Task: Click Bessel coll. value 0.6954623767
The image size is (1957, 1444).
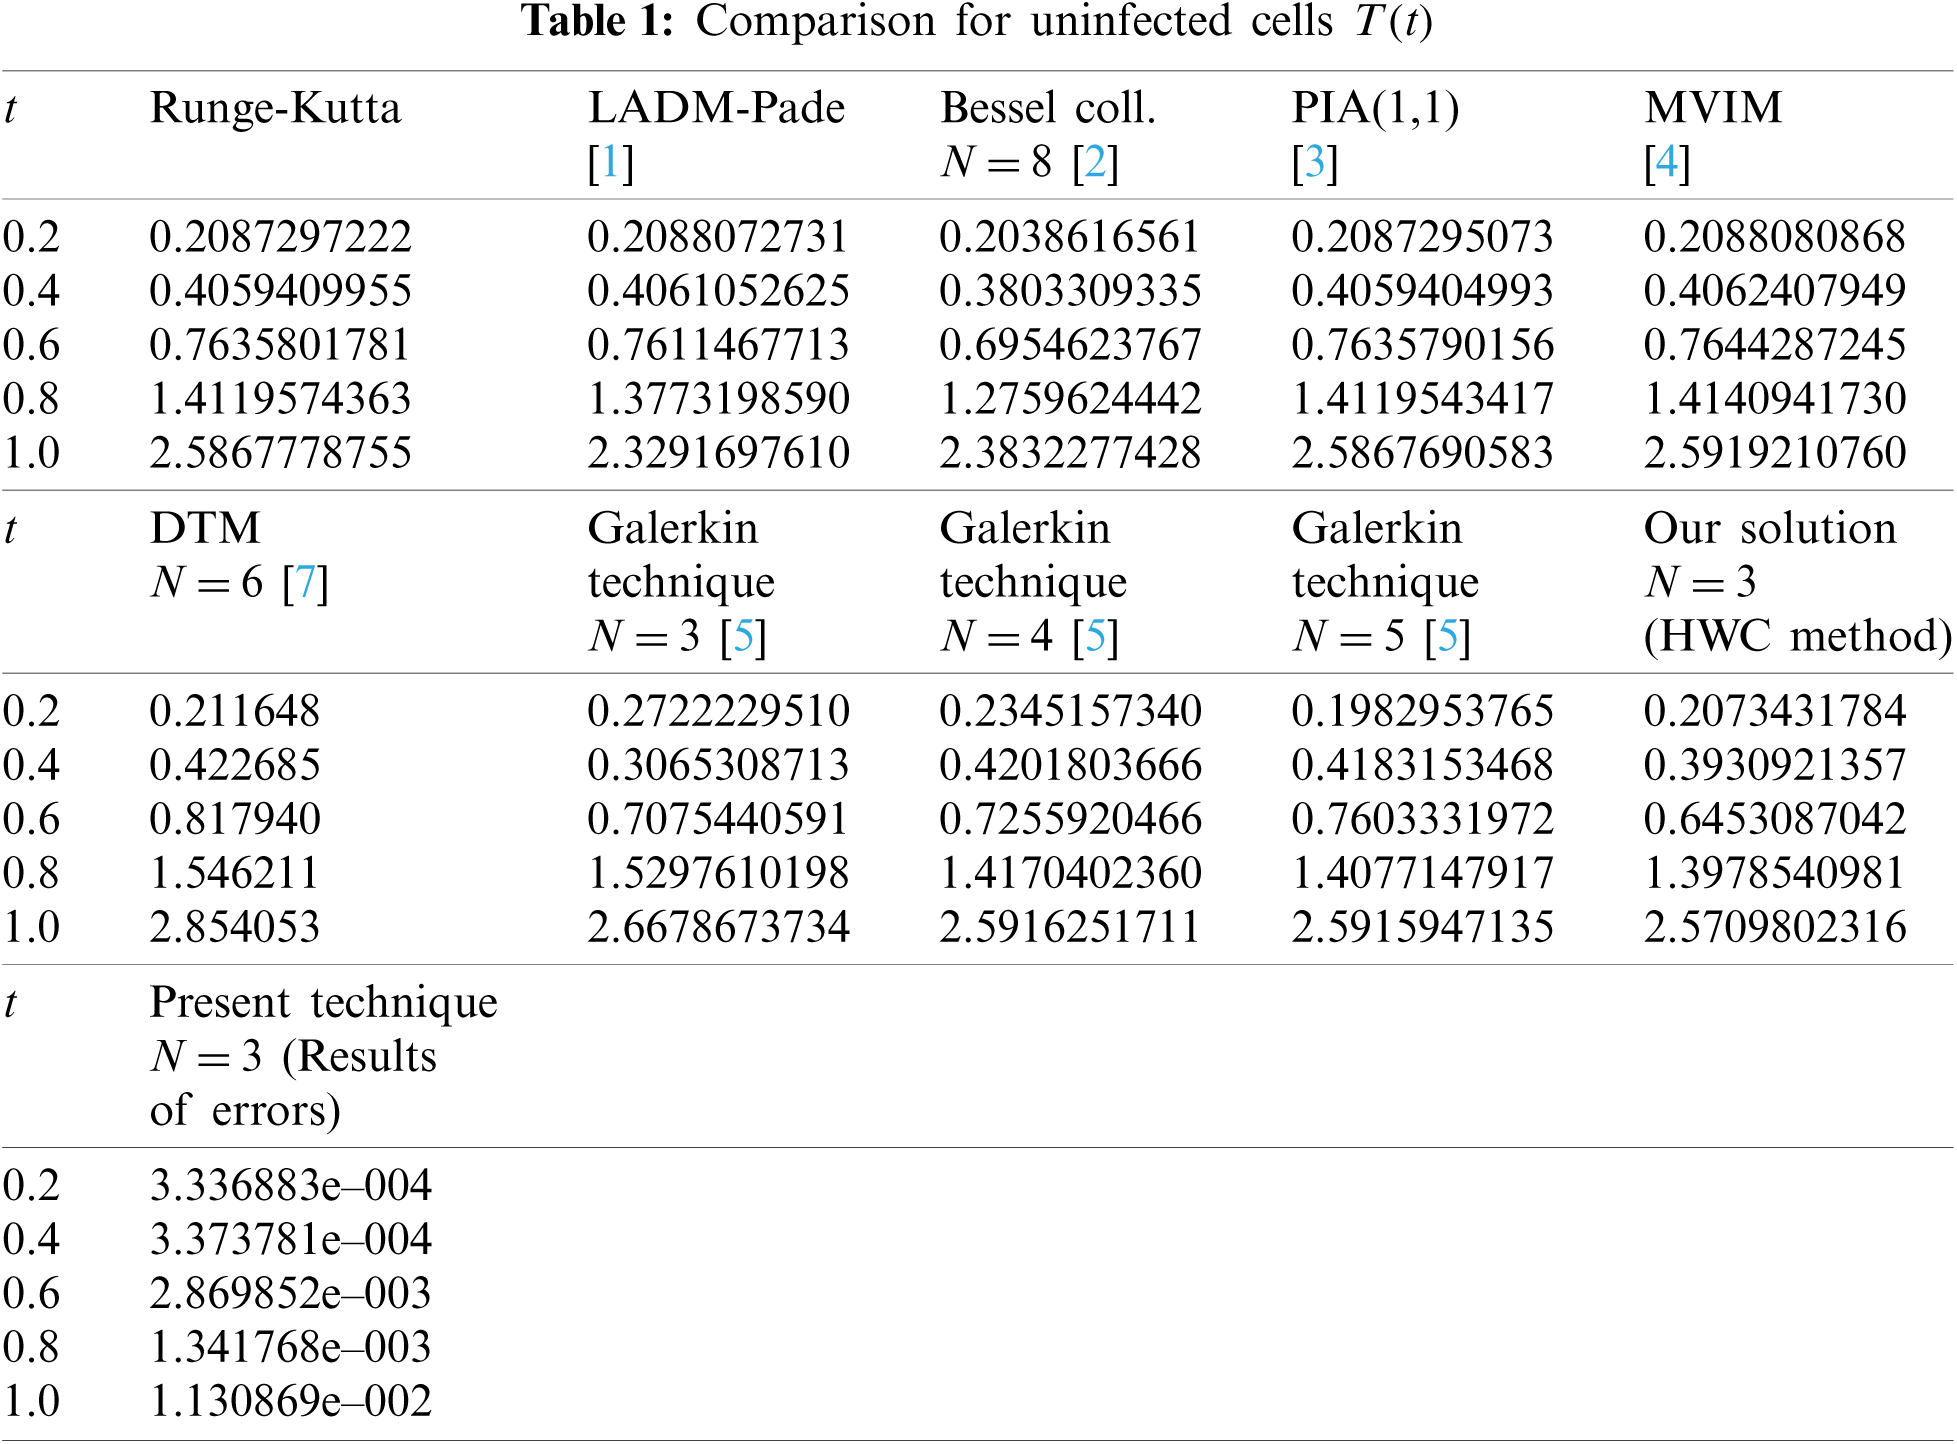Action: click(1070, 345)
